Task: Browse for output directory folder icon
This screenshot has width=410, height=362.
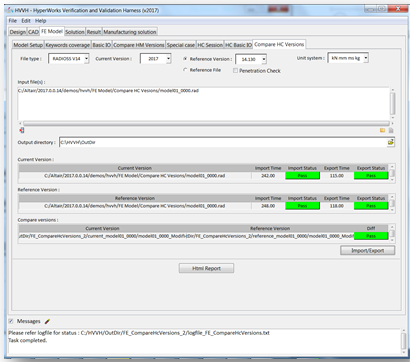Action: pos(390,142)
